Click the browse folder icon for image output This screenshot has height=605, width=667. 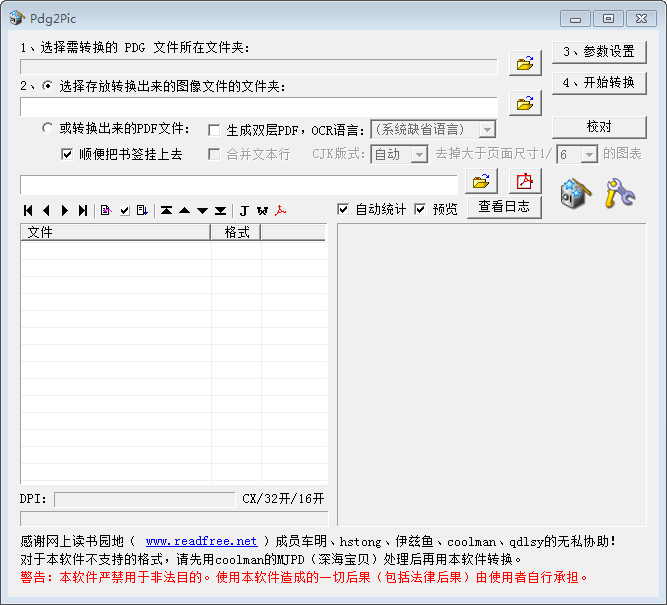[x=525, y=103]
